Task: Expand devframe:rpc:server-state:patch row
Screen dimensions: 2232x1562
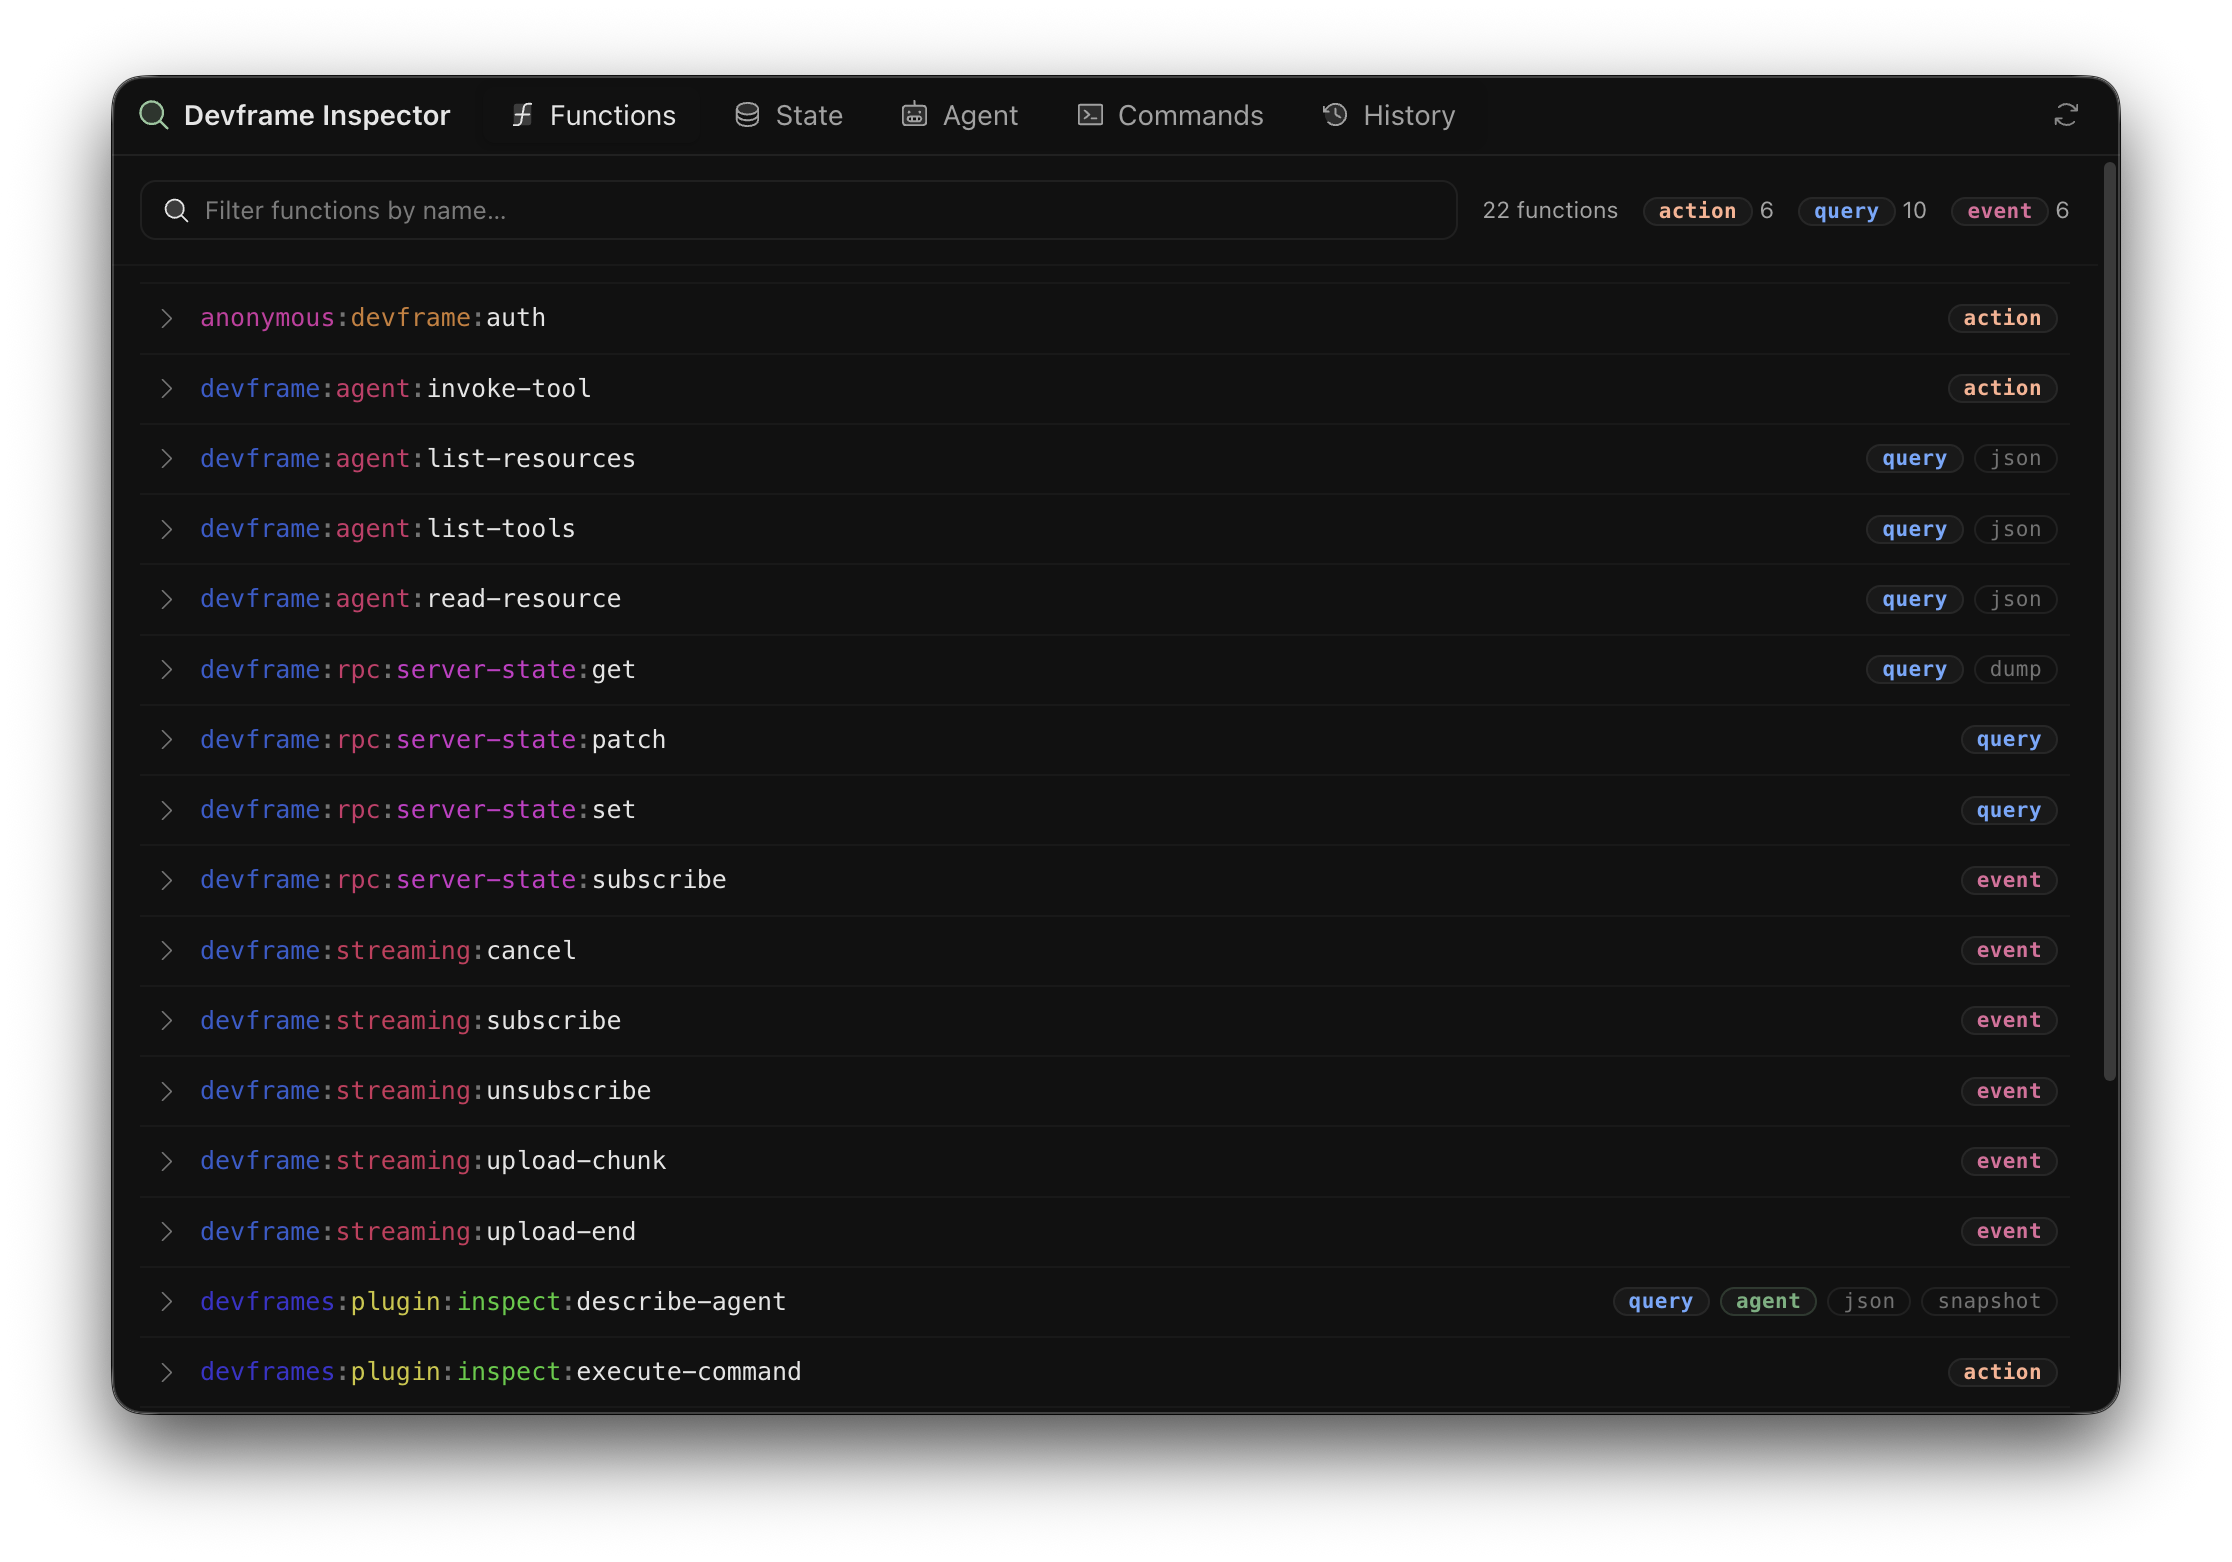Action: pyautogui.click(x=1104, y=739)
